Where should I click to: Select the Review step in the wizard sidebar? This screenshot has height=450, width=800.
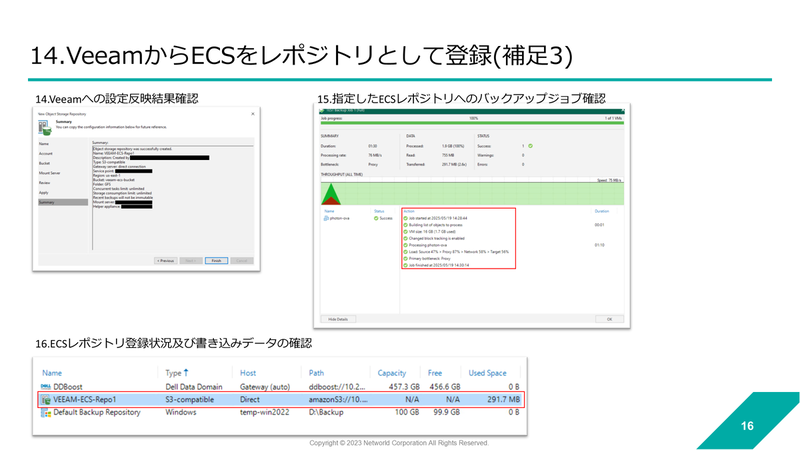(x=45, y=183)
